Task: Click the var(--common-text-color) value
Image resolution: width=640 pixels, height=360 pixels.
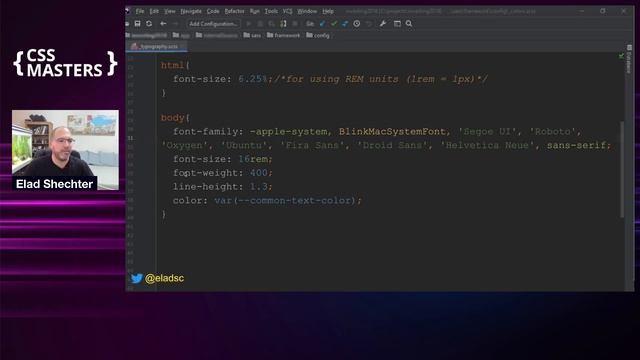Action: click(x=285, y=201)
